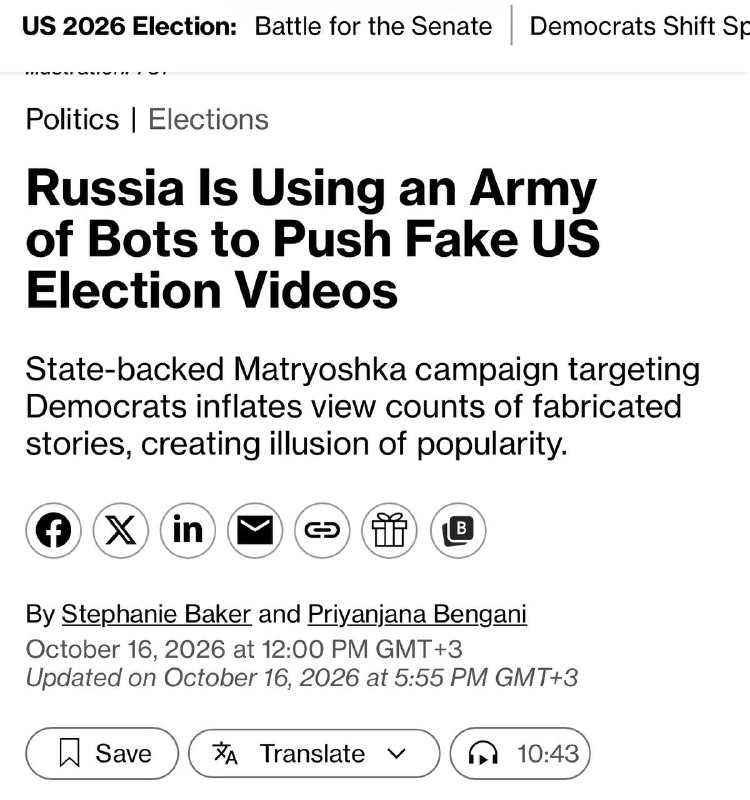Open Stephanie Baker author page
This screenshot has height=800, width=750.
156,614
